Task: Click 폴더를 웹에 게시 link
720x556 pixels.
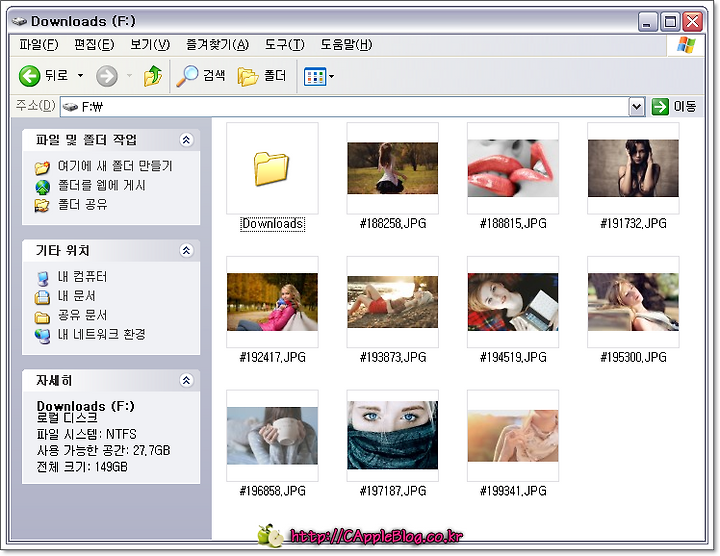Action: click(101, 185)
